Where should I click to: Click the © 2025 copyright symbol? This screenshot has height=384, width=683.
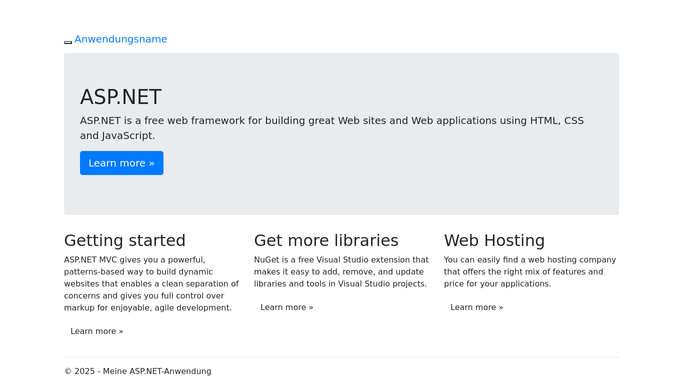click(x=68, y=371)
